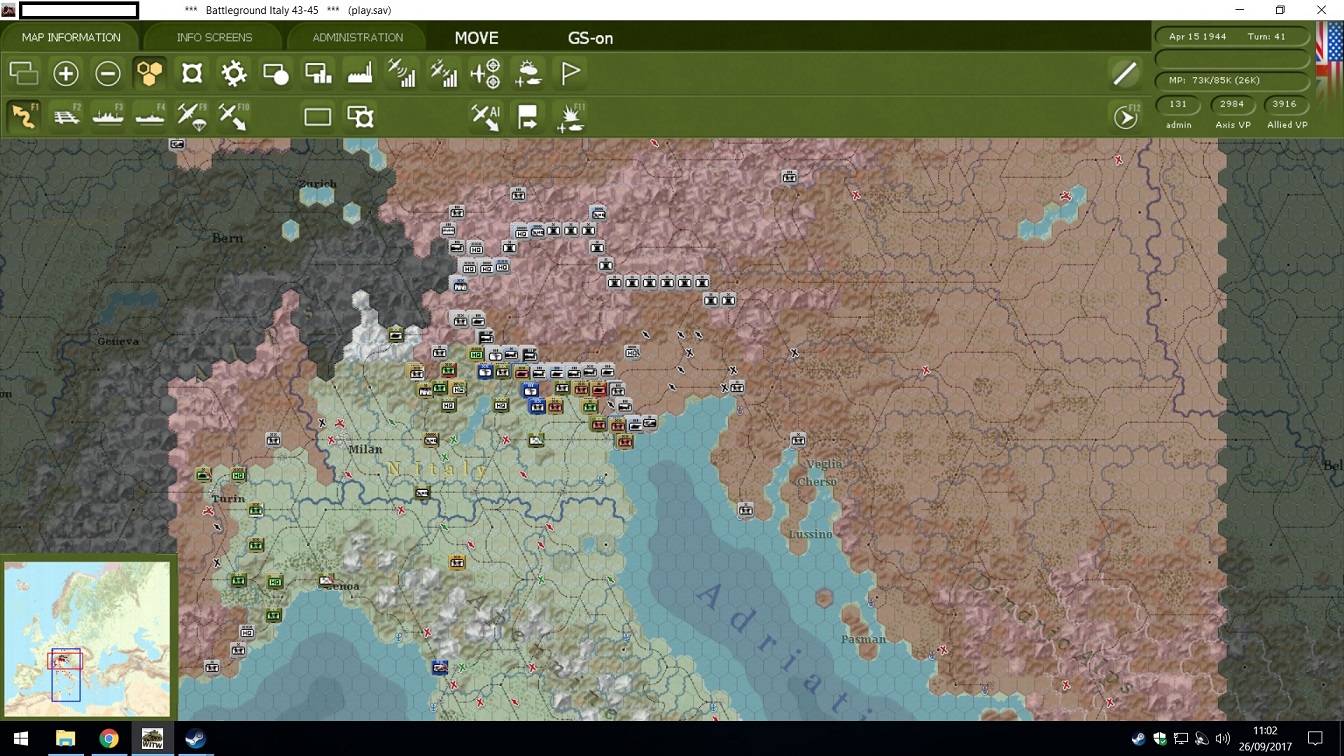Image resolution: width=1344 pixels, height=756 pixels.
Task: Click the Milan city label on the map
Action: click(365, 449)
